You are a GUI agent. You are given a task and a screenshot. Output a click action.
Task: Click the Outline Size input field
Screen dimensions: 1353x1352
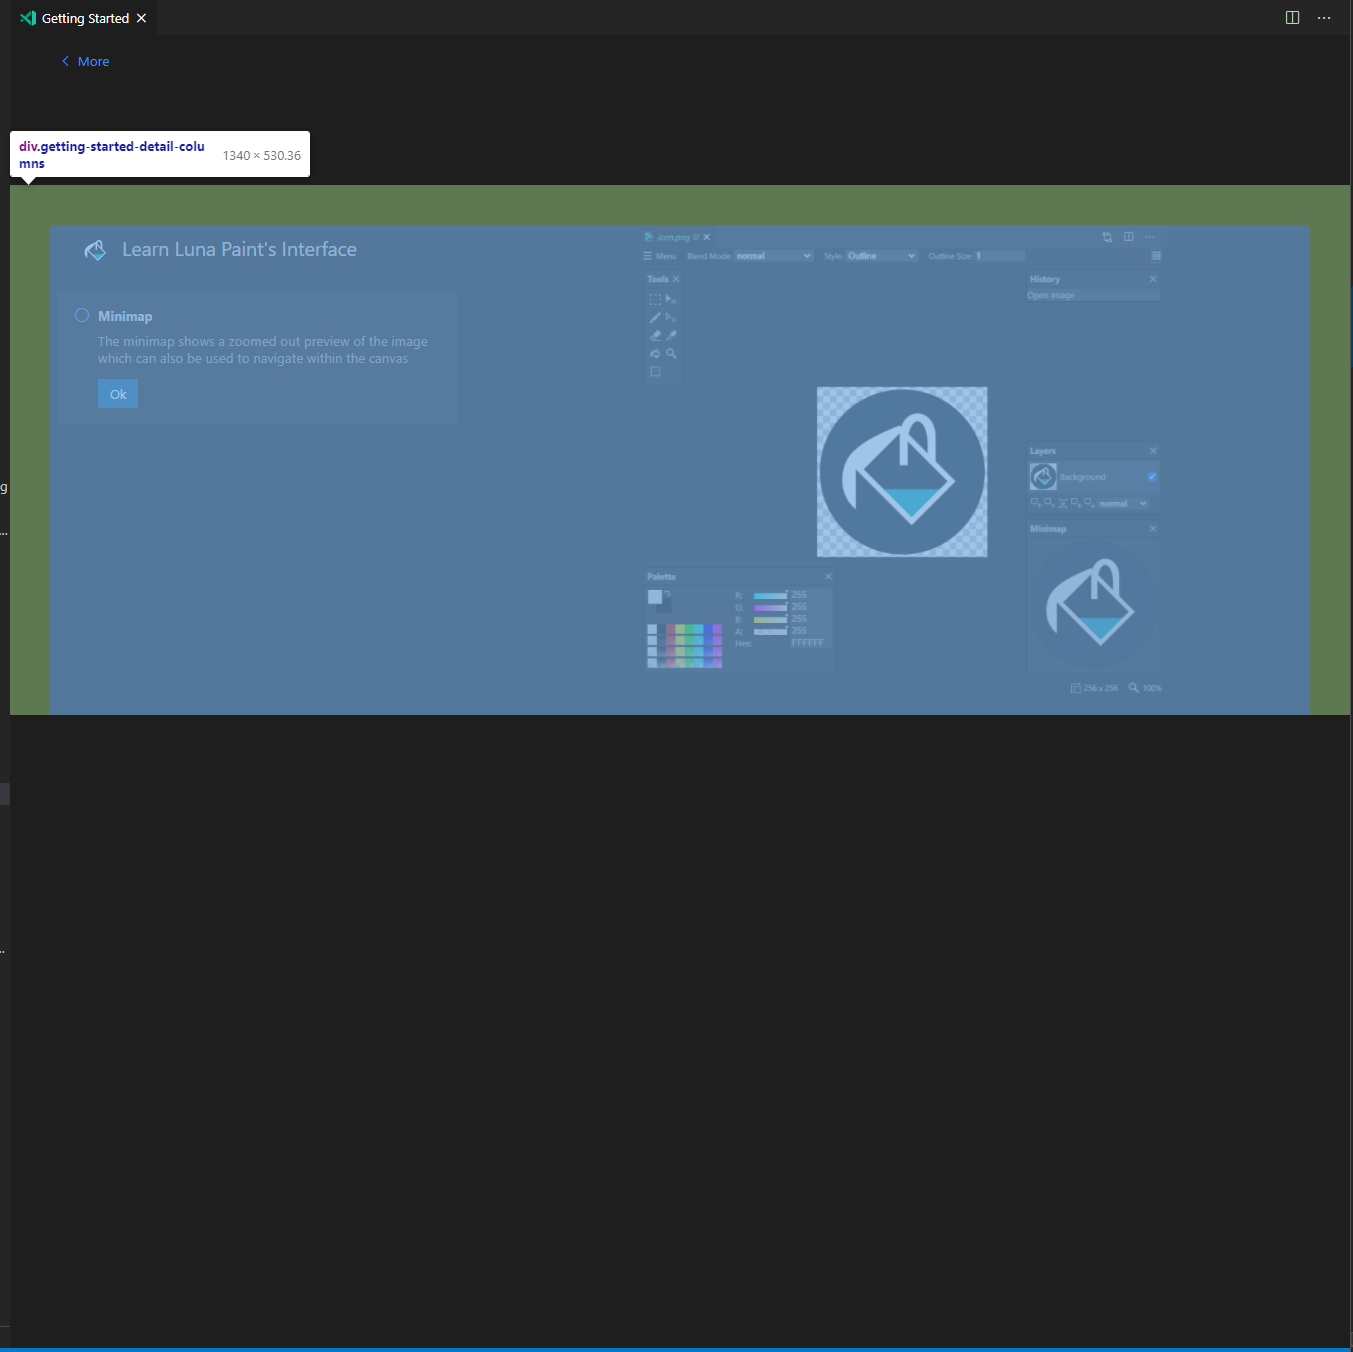tap(1000, 256)
